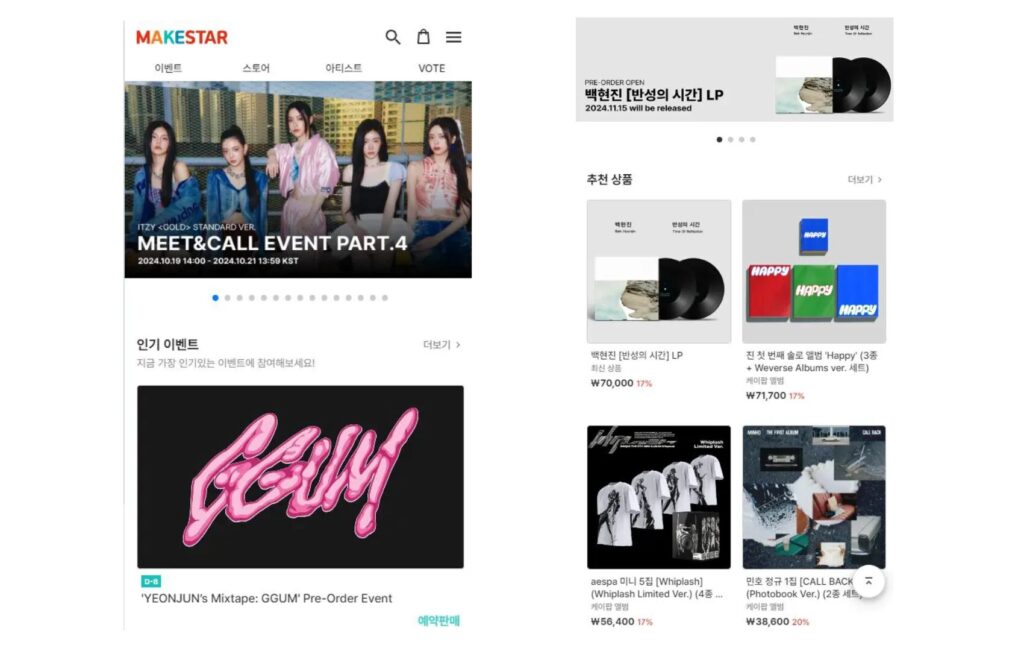Open 백현진 [반성의 시간] LP product title
Image resolution: width=1024 pixels, height=651 pixels.
pos(637,355)
